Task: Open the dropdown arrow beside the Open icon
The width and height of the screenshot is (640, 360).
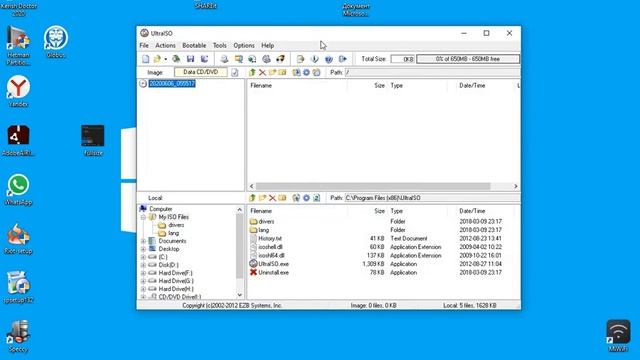Action: tap(166, 59)
